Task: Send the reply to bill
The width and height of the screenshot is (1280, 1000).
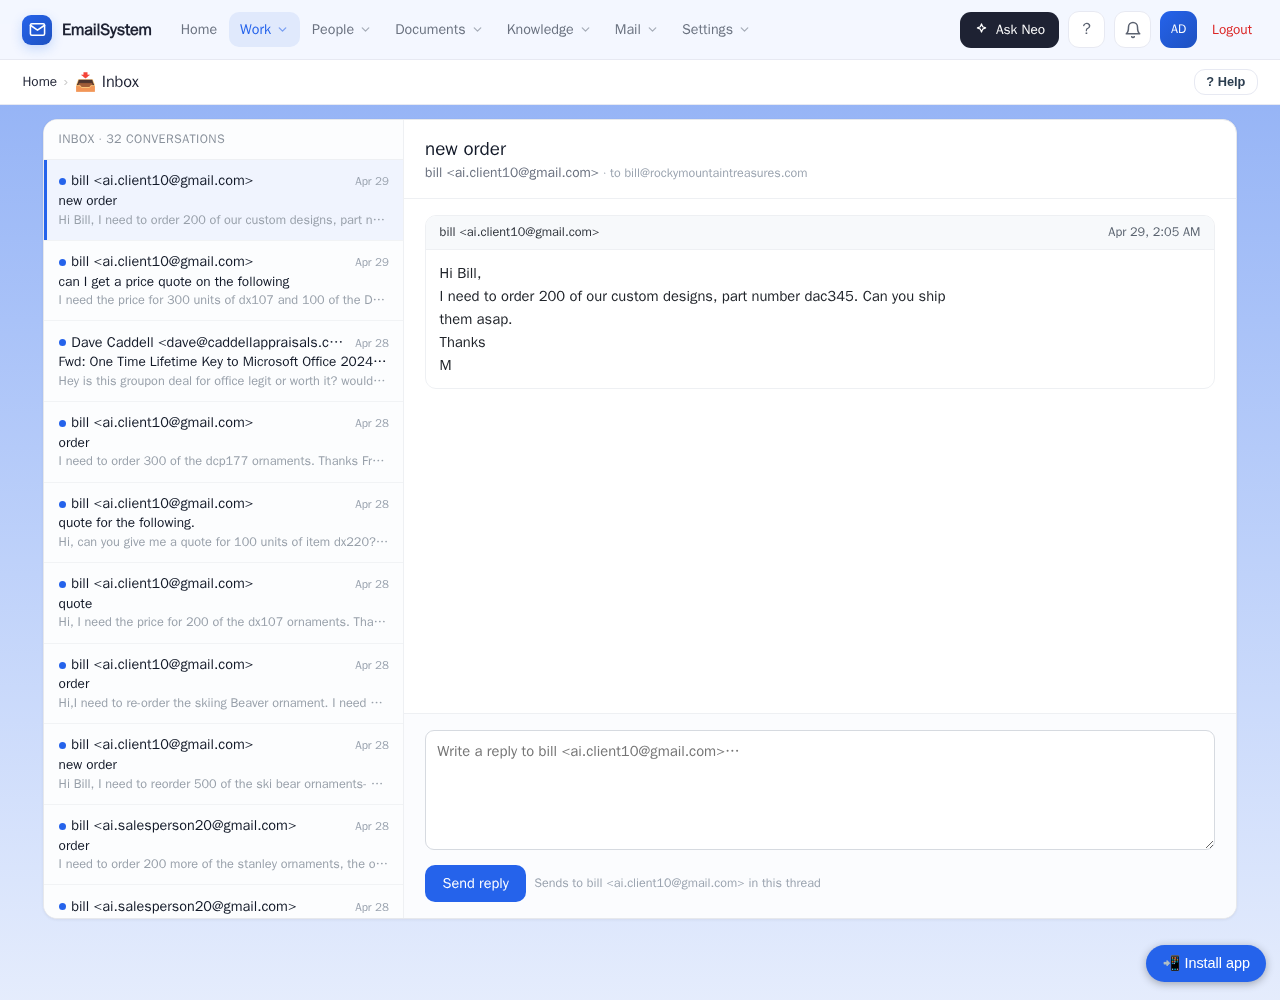Action: tap(476, 883)
